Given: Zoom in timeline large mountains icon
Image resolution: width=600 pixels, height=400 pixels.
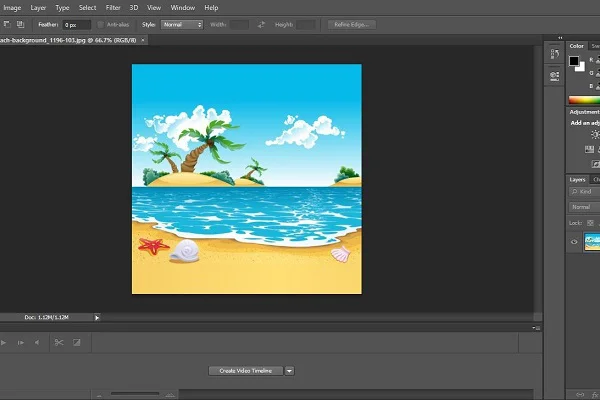Looking at the screenshot, I should tap(170, 395).
